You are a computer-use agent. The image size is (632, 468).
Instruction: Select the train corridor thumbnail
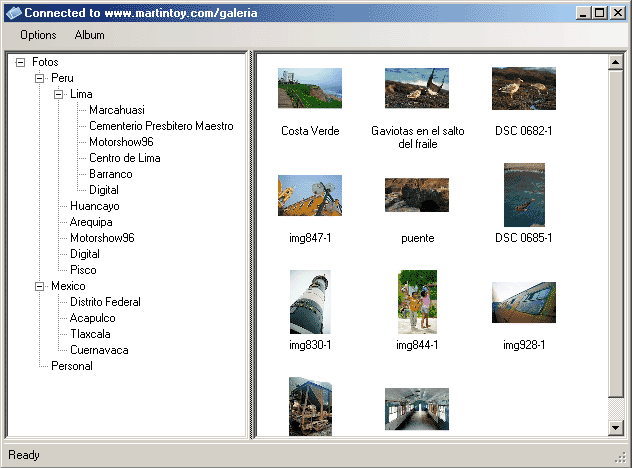pyautogui.click(x=417, y=409)
